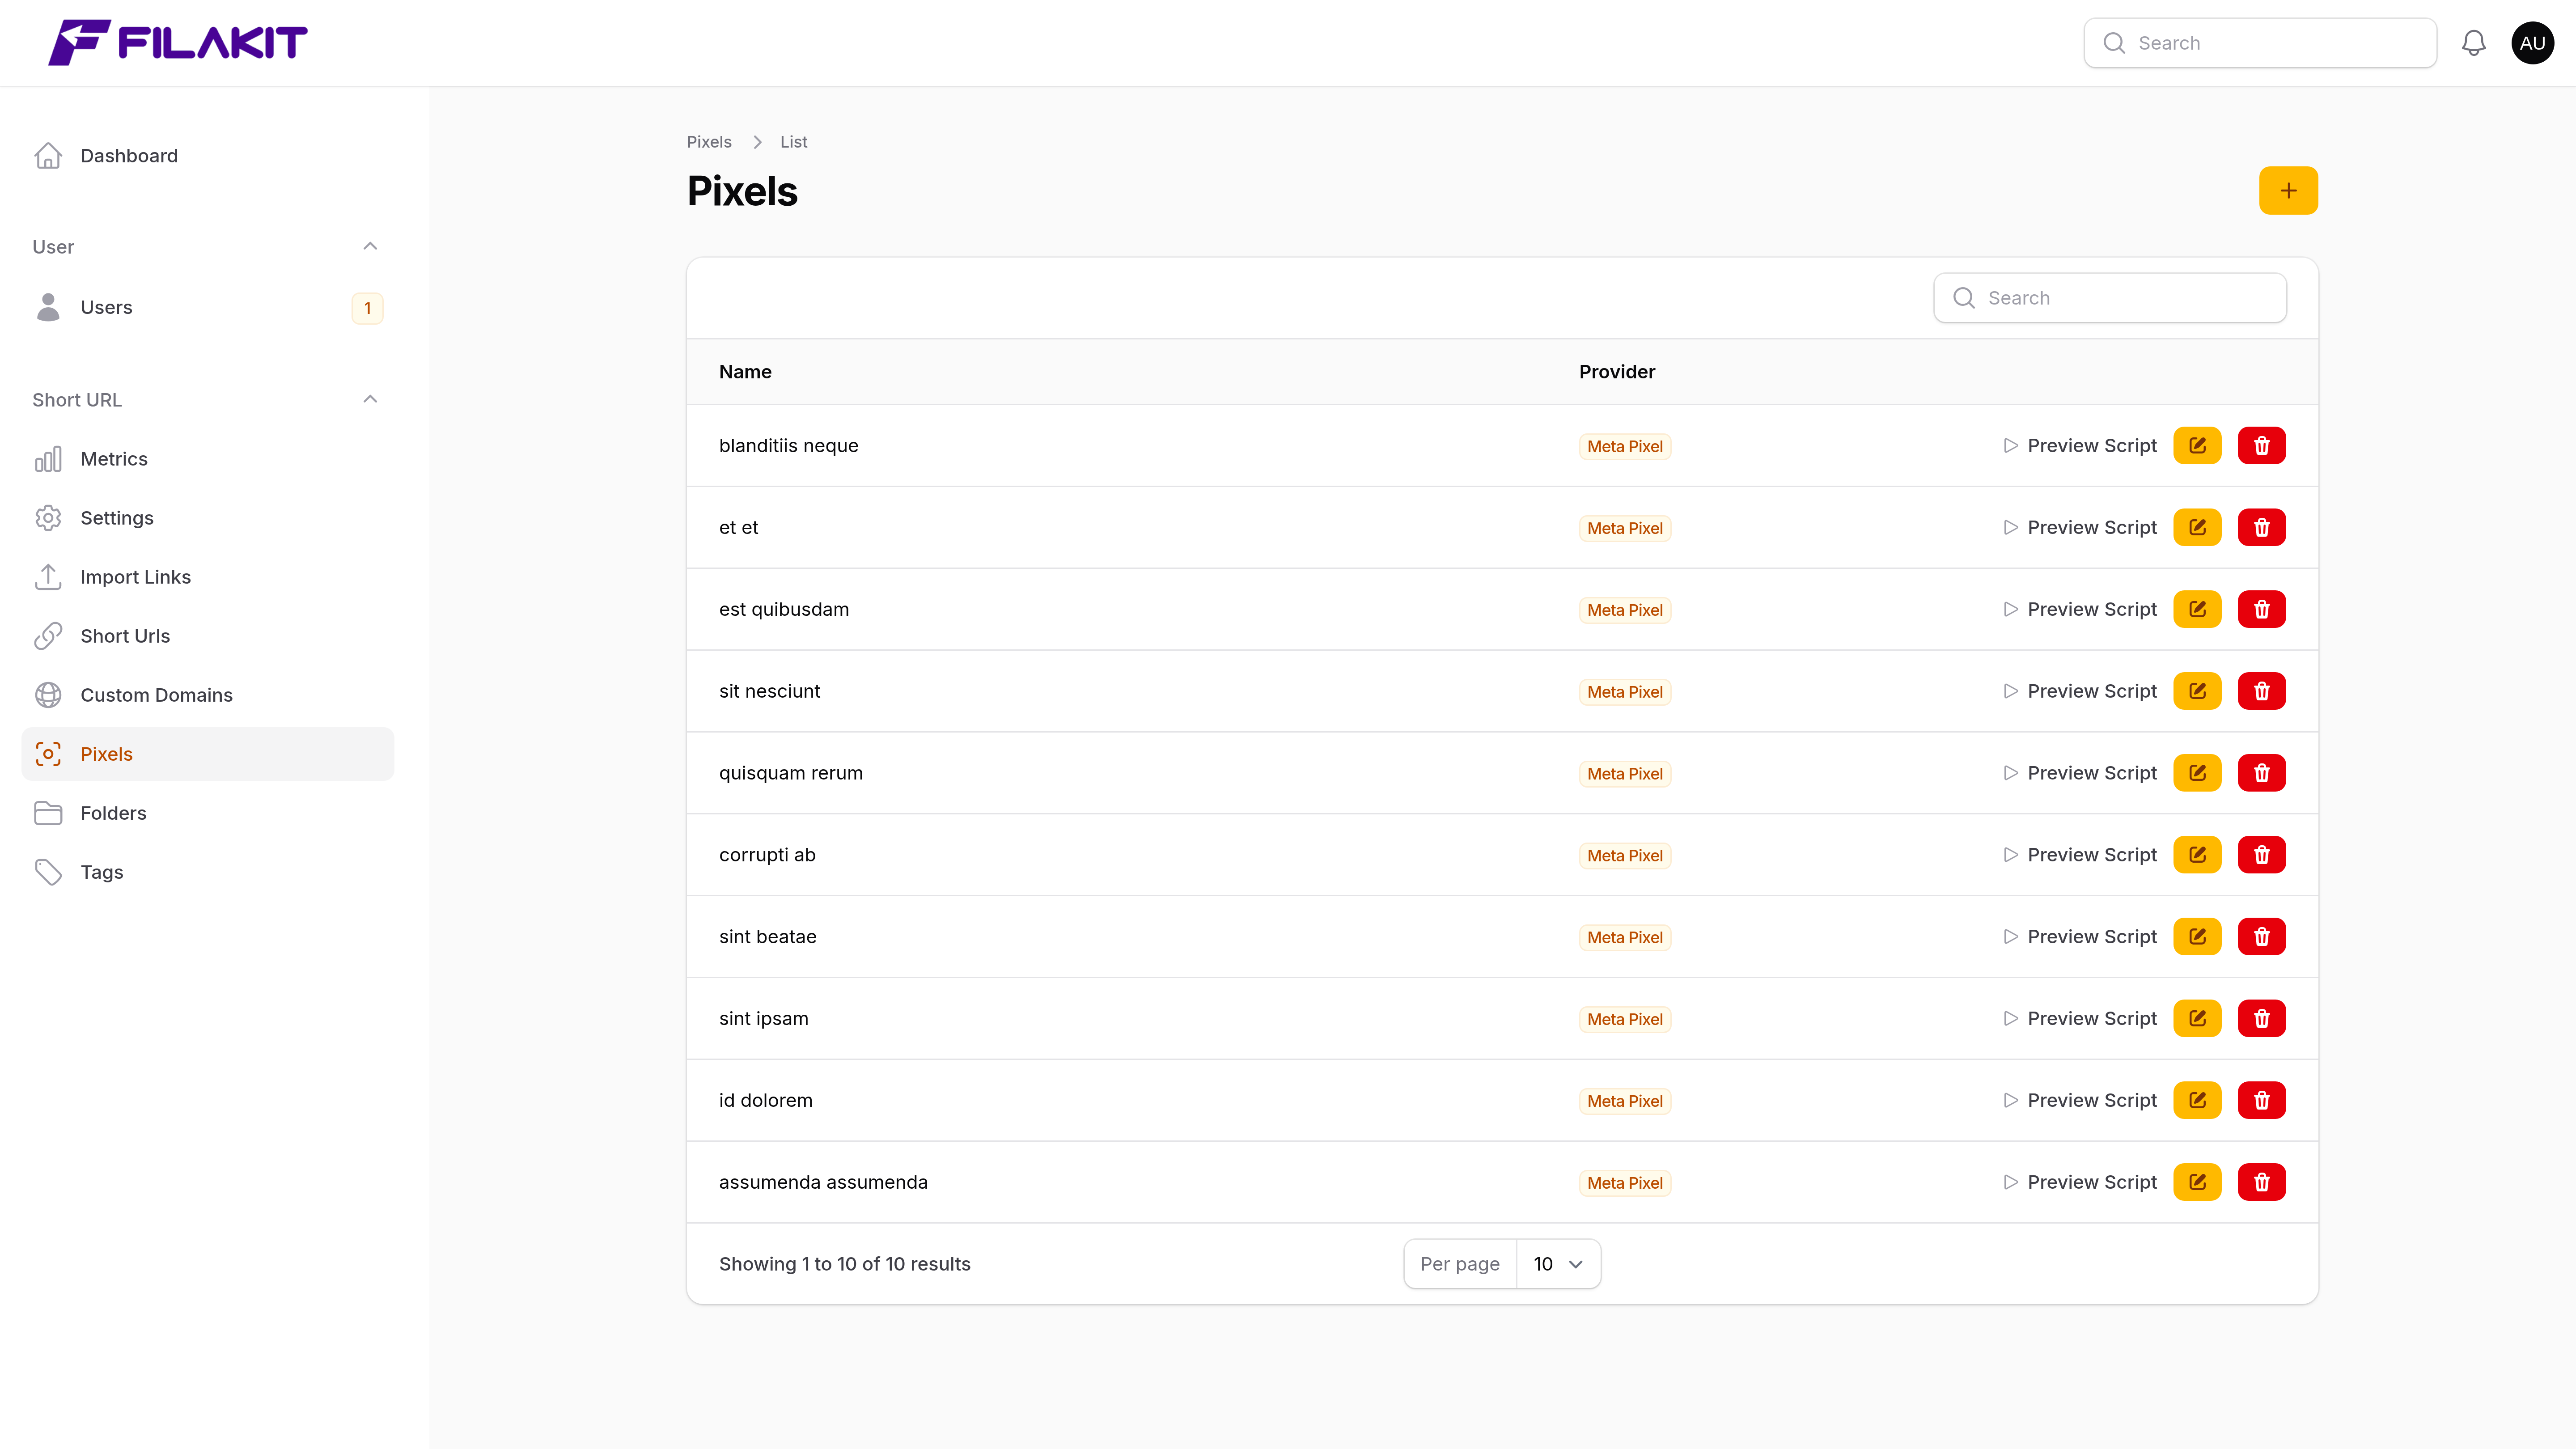Edit the assumenda assumenda pixel
Image resolution: width=2576 pixels, height=1449 pixels.
click(2197, 1183)
